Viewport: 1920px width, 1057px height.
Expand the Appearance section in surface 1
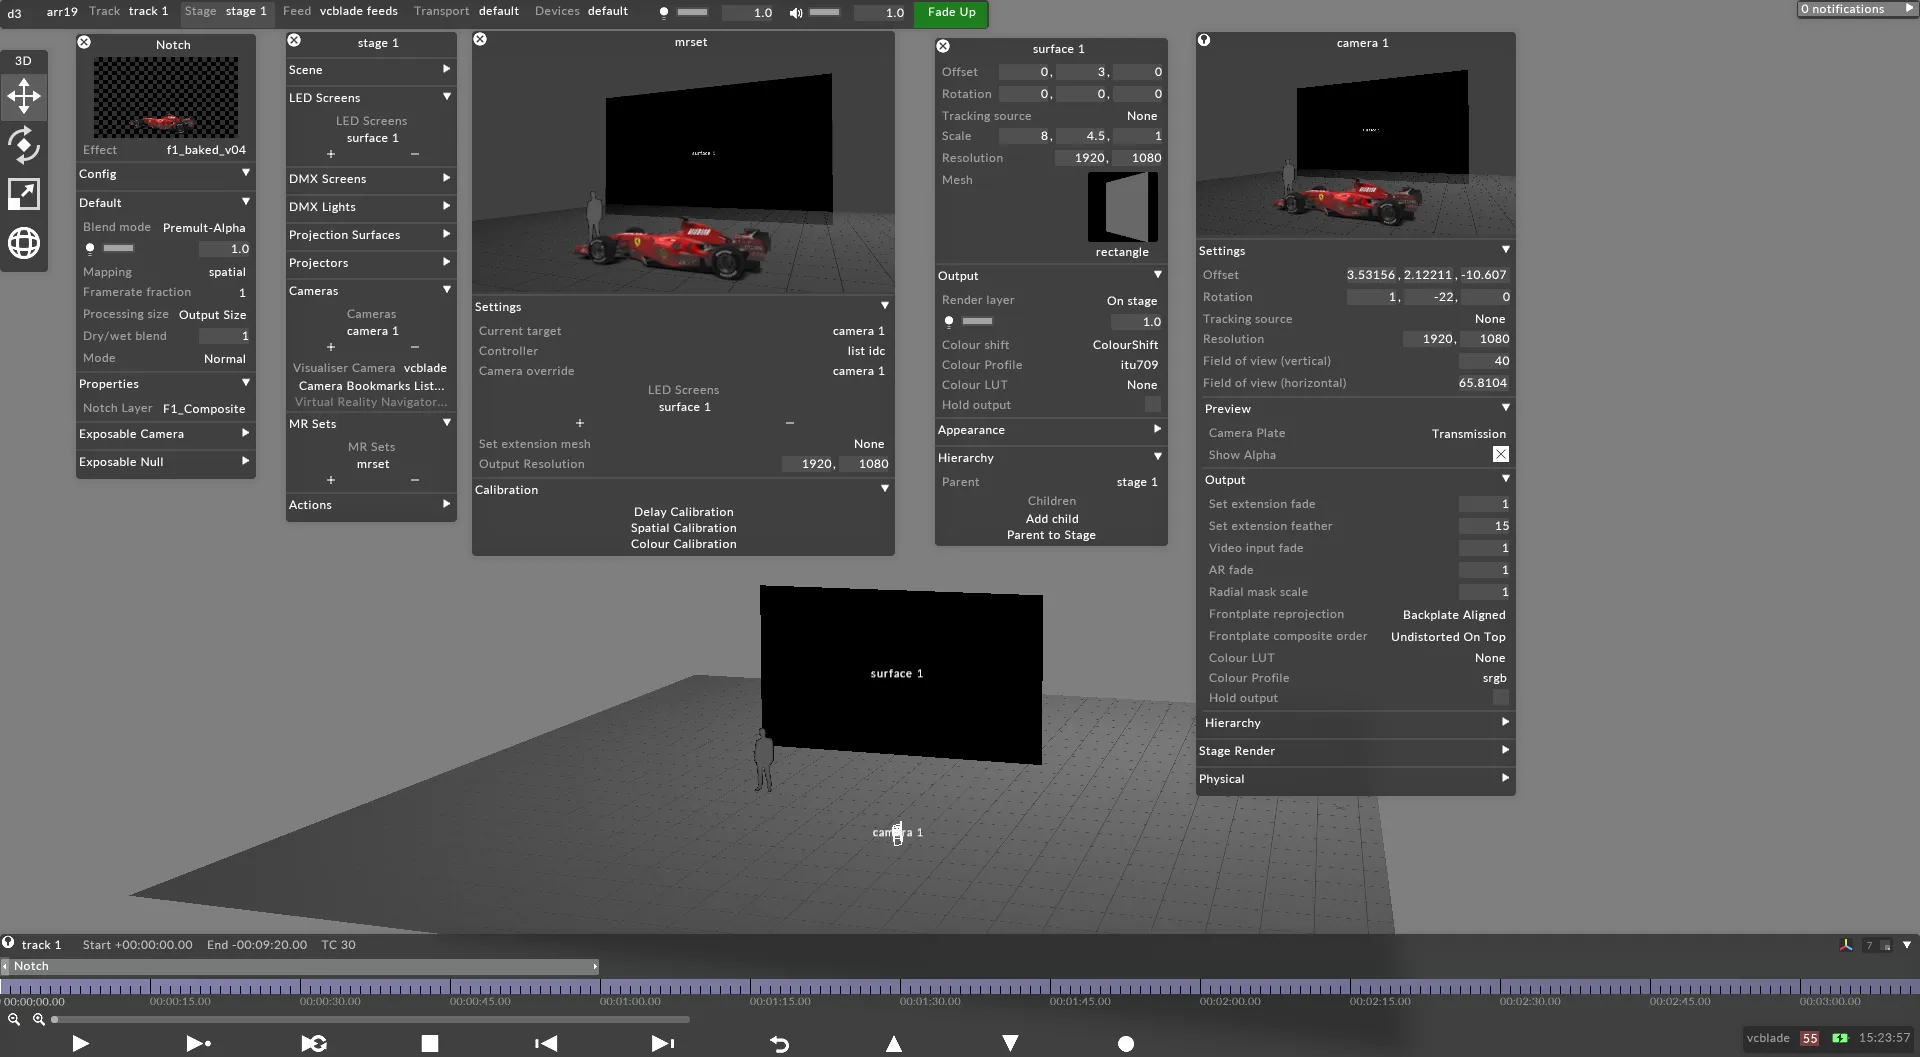point(1049,430)
